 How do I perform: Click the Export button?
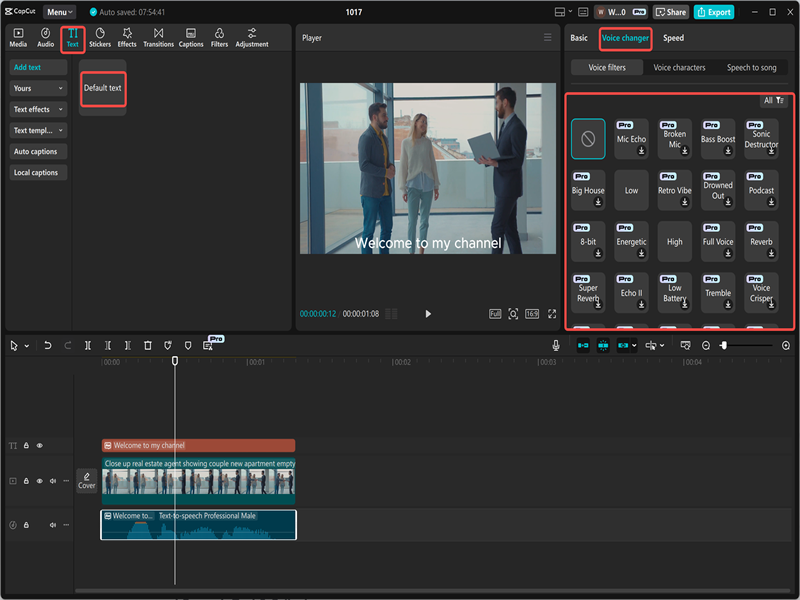(712, 12)
